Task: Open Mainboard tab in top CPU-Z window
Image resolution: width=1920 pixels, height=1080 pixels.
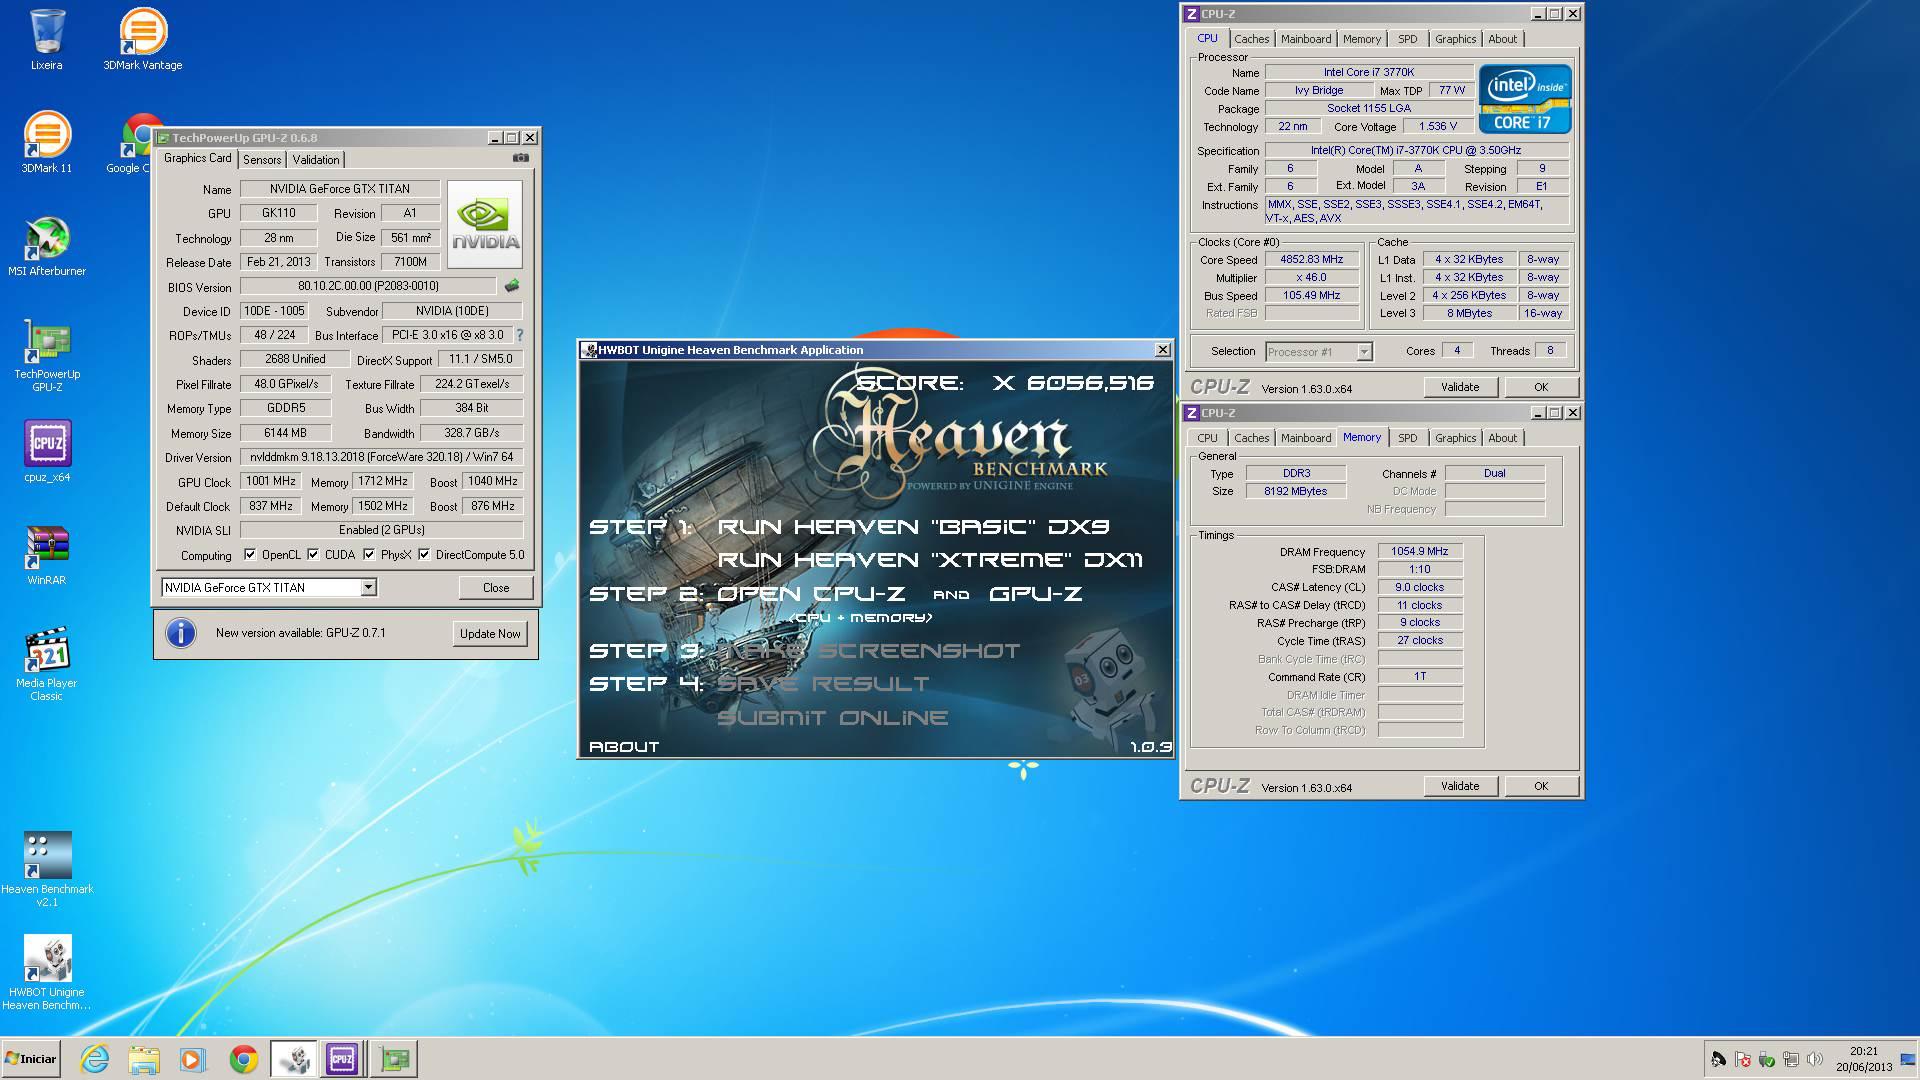Action: [x=1306, y=39]
